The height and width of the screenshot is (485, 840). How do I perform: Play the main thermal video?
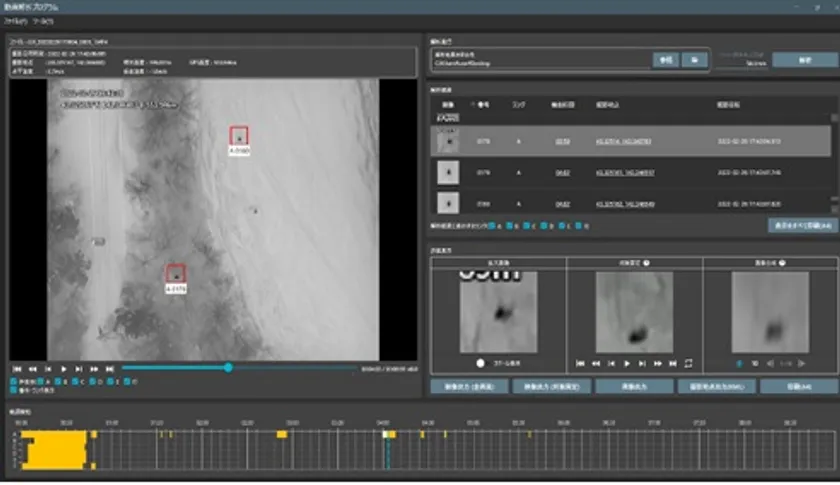[x=63, y=368]
